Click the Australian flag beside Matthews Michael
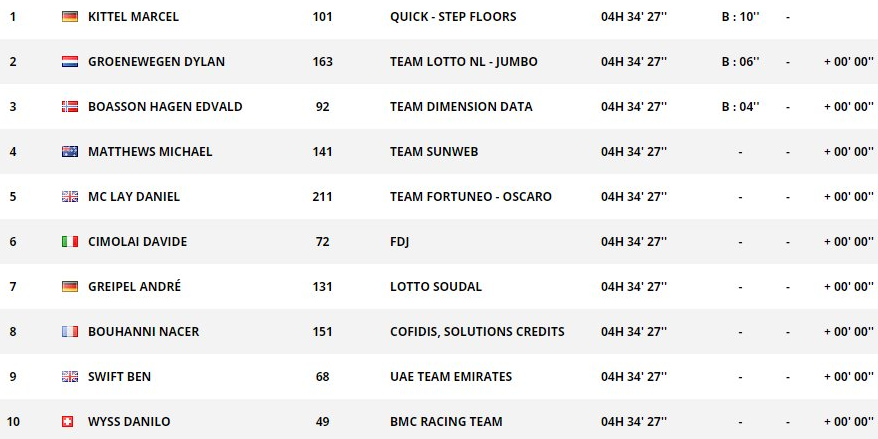The height and width of the screenshot is (439, 878). (70, 152)
